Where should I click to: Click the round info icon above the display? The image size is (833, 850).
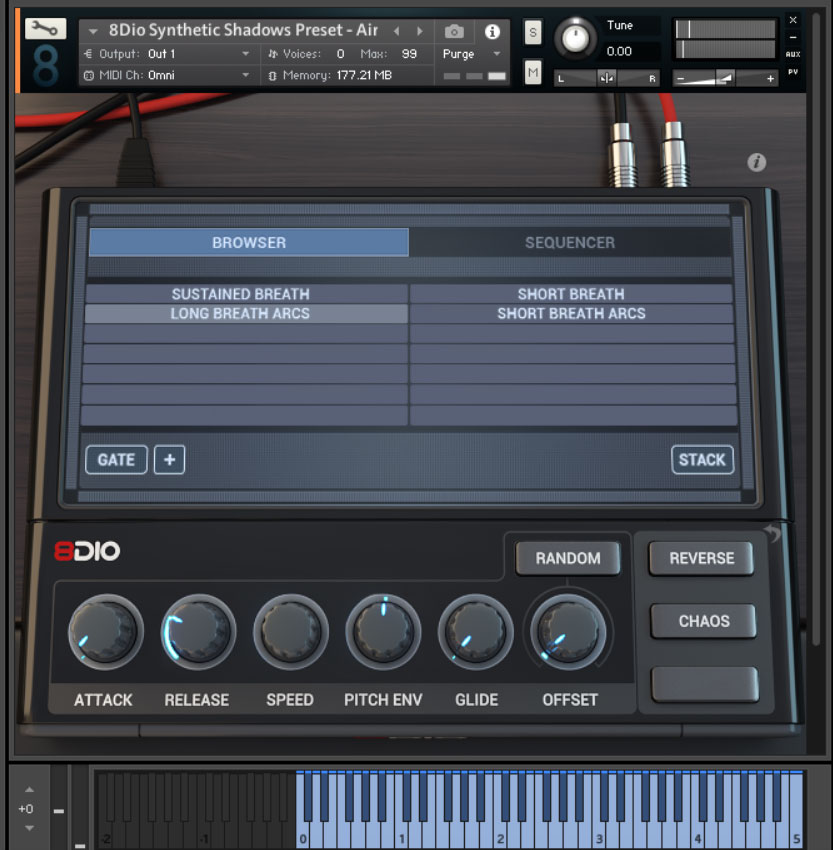click(756, 162)
